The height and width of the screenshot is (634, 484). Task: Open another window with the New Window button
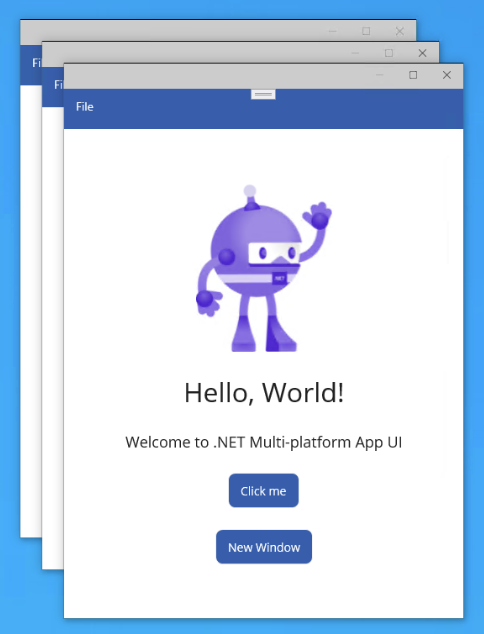click(x=264, y=547)
